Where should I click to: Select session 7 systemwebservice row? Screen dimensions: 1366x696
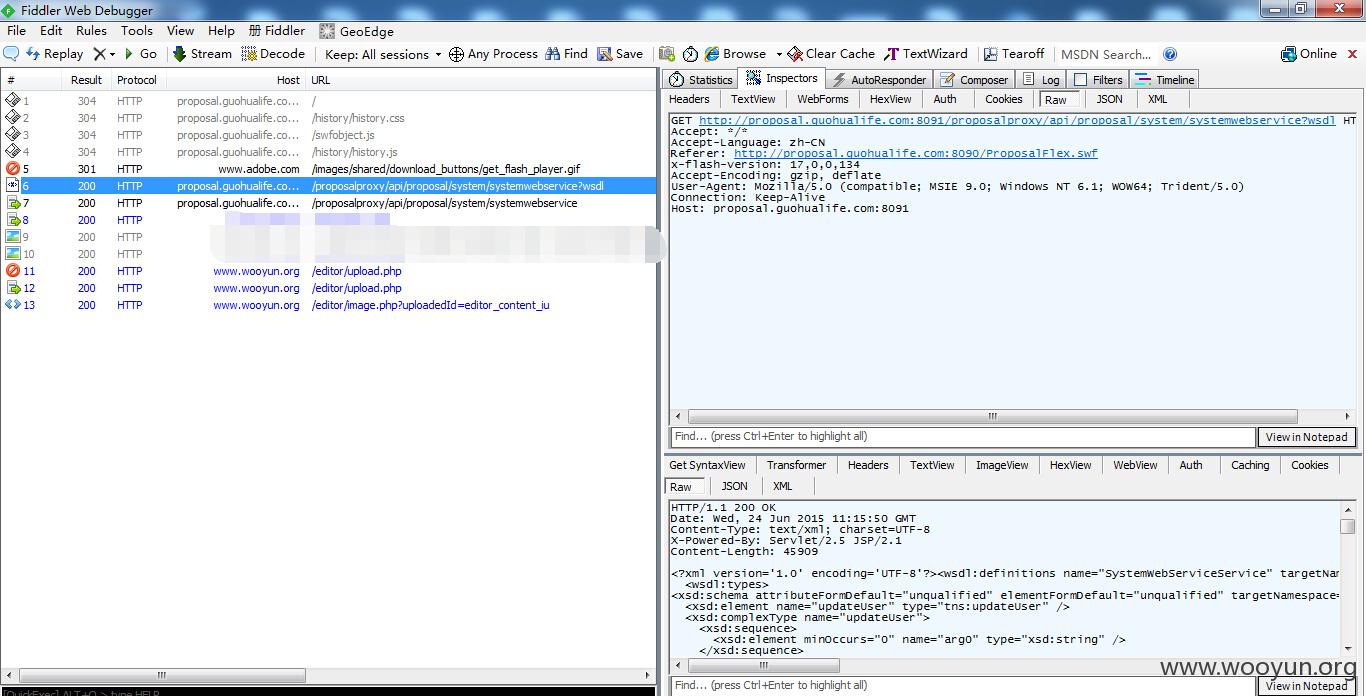[x=329, y=203]
